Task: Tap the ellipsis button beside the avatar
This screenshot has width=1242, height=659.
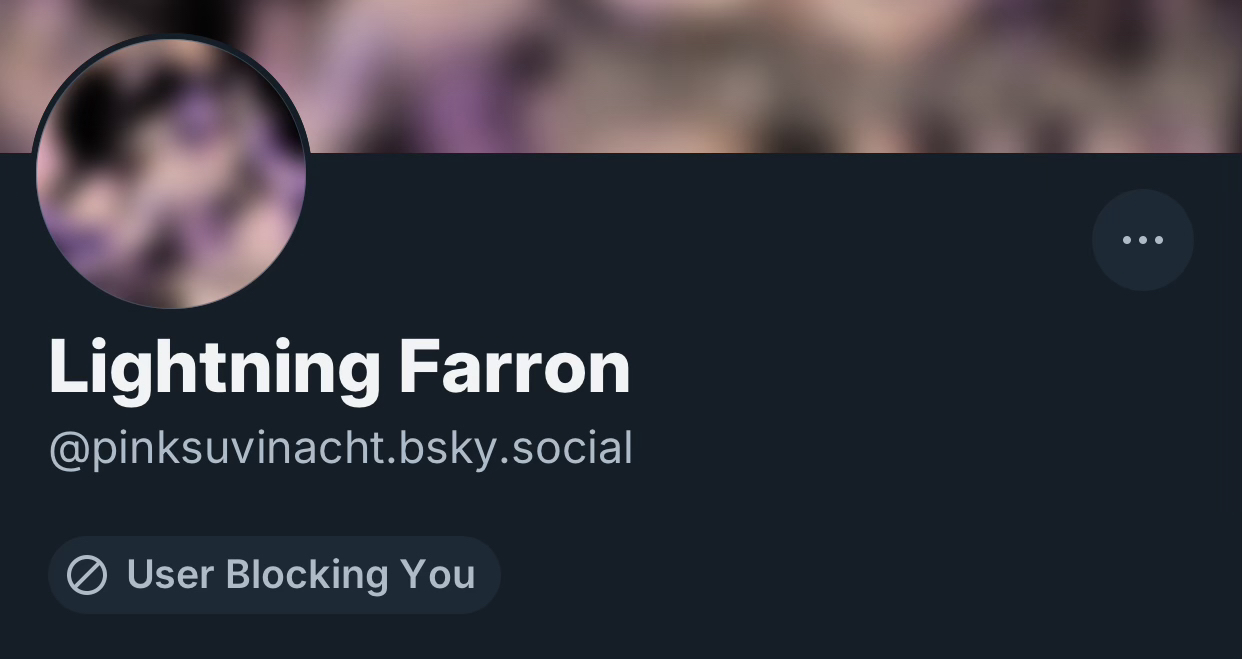Action: pos(1142,240)
